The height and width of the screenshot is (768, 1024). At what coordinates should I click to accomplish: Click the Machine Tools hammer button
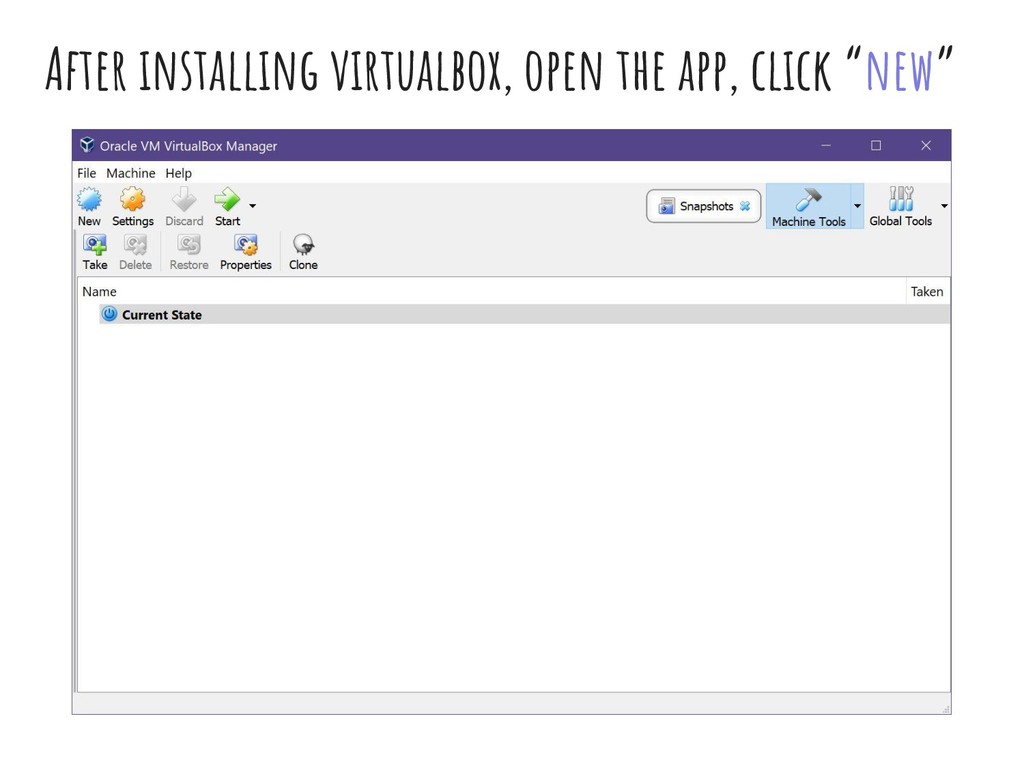point(808,206)
